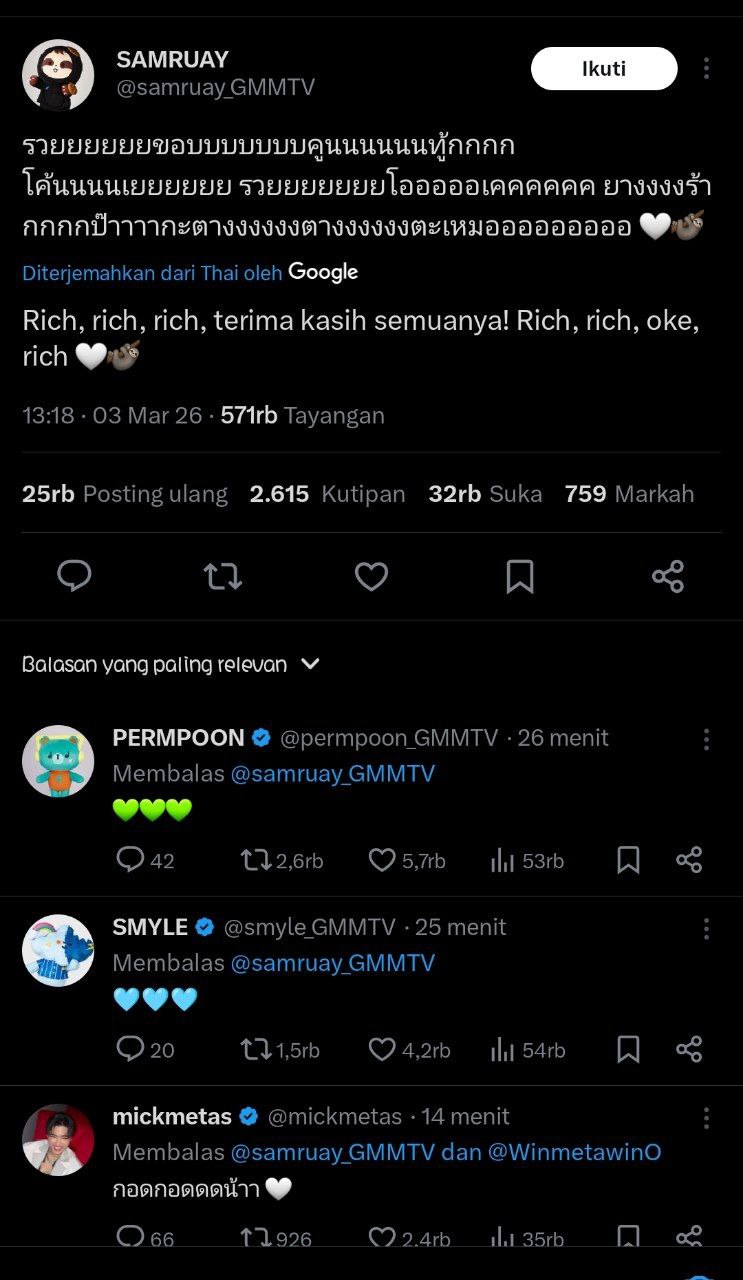Image resolution: width=743 pixels, height=1280 pixels.
Task: Share SMYLE's reply
Action: [689, 1049]
